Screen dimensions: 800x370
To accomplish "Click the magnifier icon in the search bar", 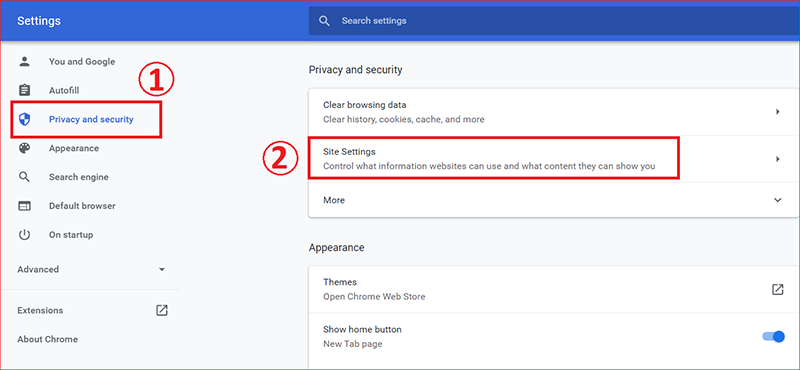I will (324, 21).
